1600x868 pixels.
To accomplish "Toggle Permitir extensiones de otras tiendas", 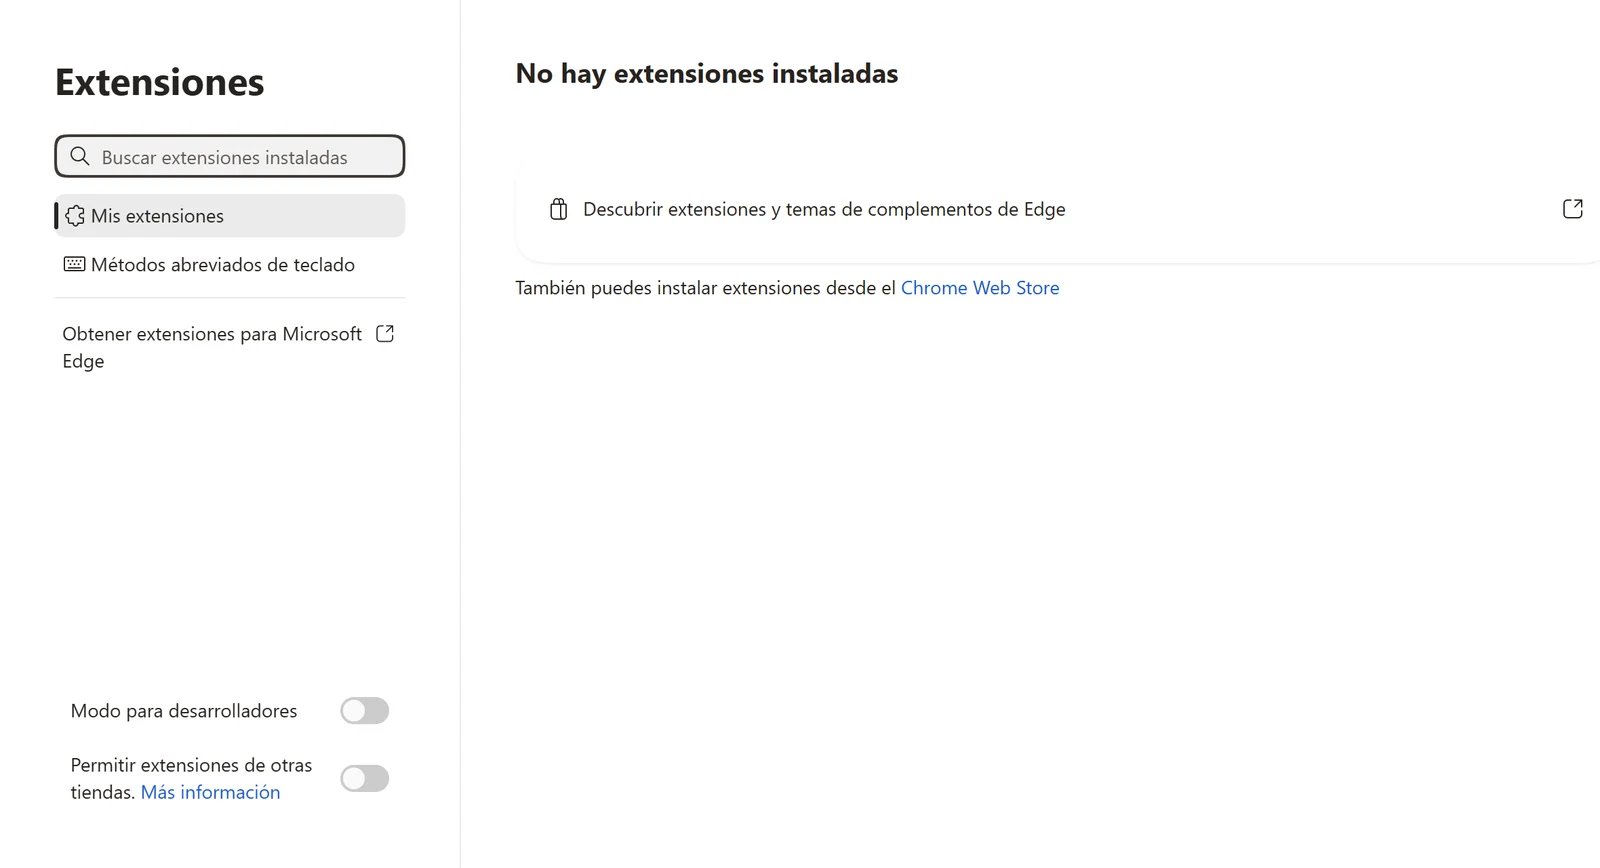I will click(364, 778).
